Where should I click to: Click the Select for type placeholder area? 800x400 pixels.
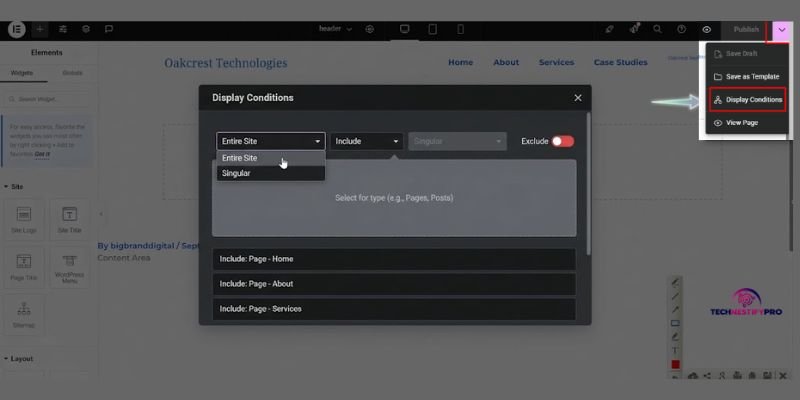point(394,198)
